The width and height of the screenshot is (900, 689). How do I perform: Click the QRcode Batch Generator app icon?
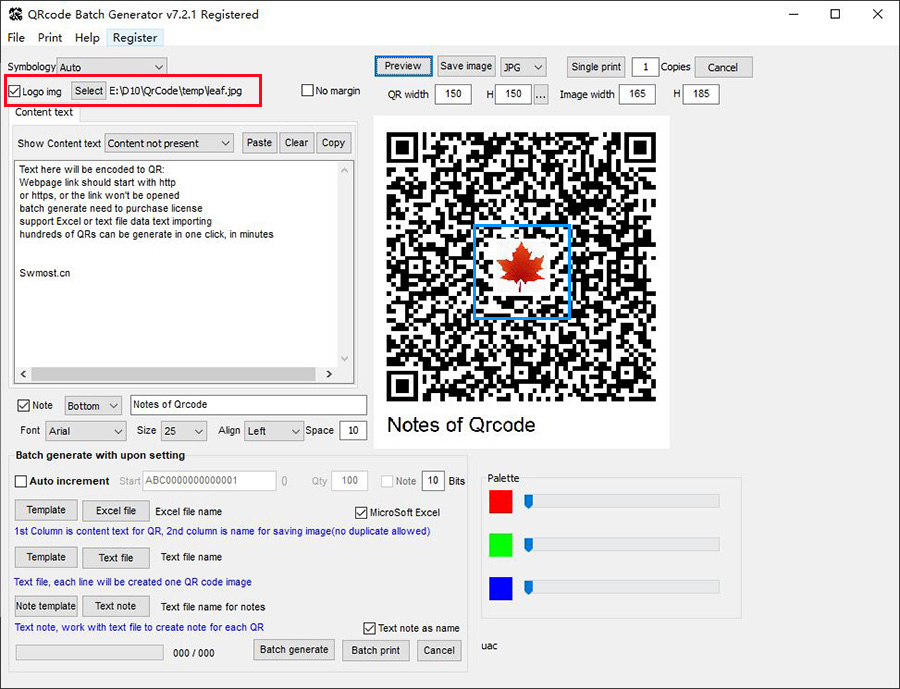[x=15, y=14]
